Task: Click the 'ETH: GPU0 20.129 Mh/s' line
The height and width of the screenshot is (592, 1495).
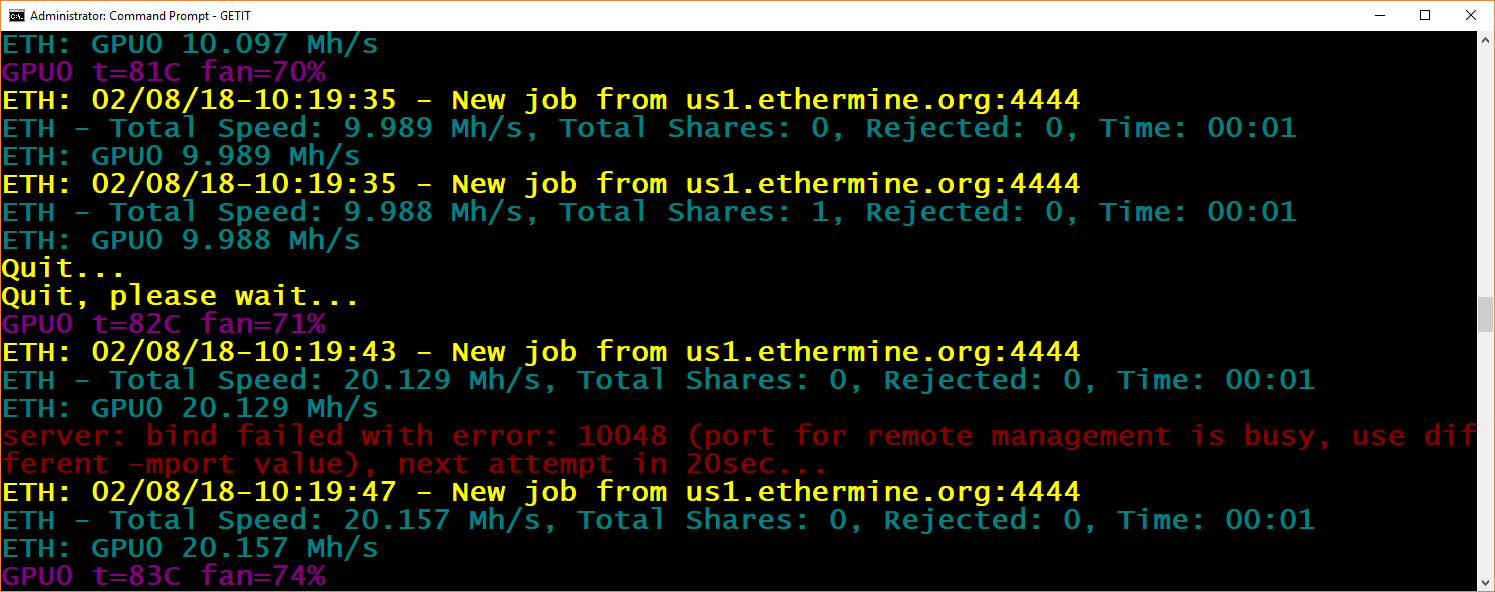Action: click(190, 408)
